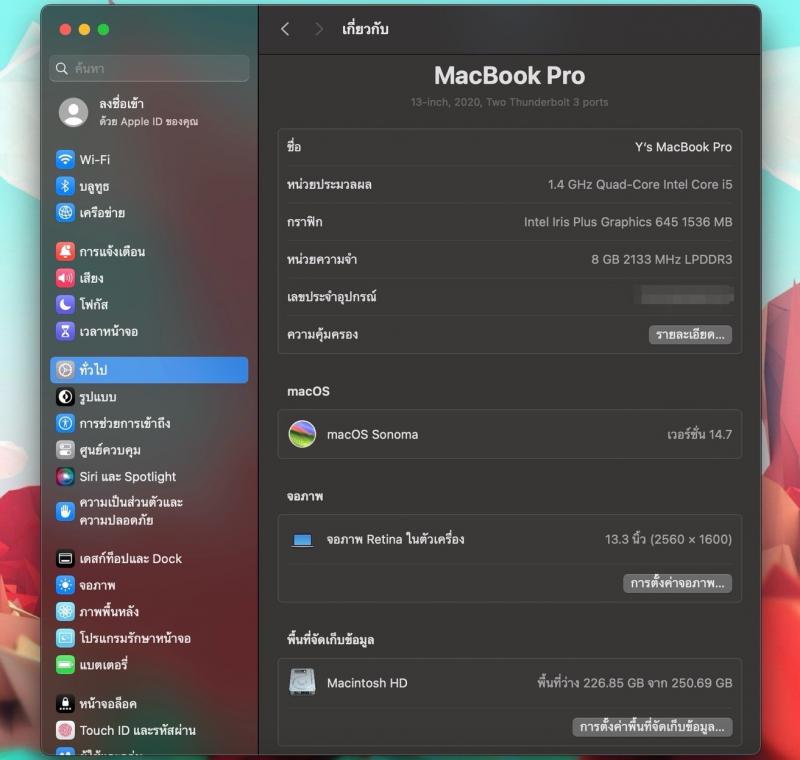This screenshot has width=800, height=760.
Task: Go back with the left chevron
Action: (285, 29)
